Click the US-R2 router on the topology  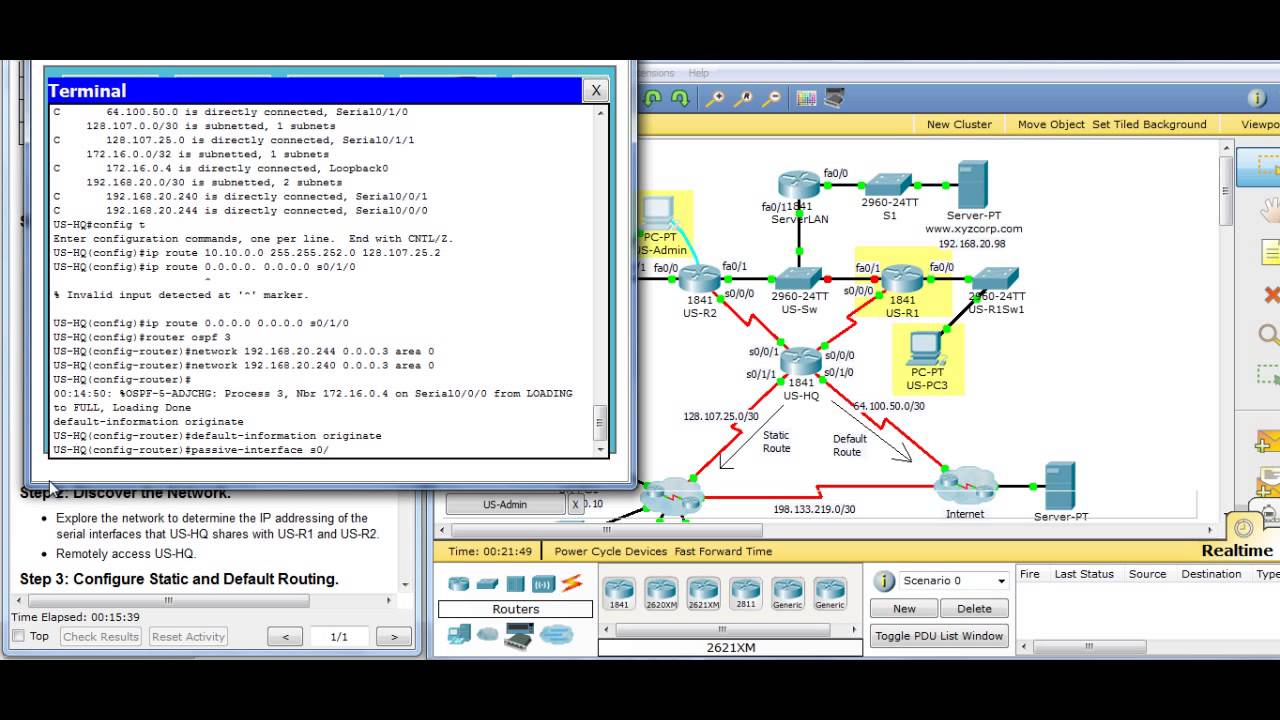click(x=700, y=279)
